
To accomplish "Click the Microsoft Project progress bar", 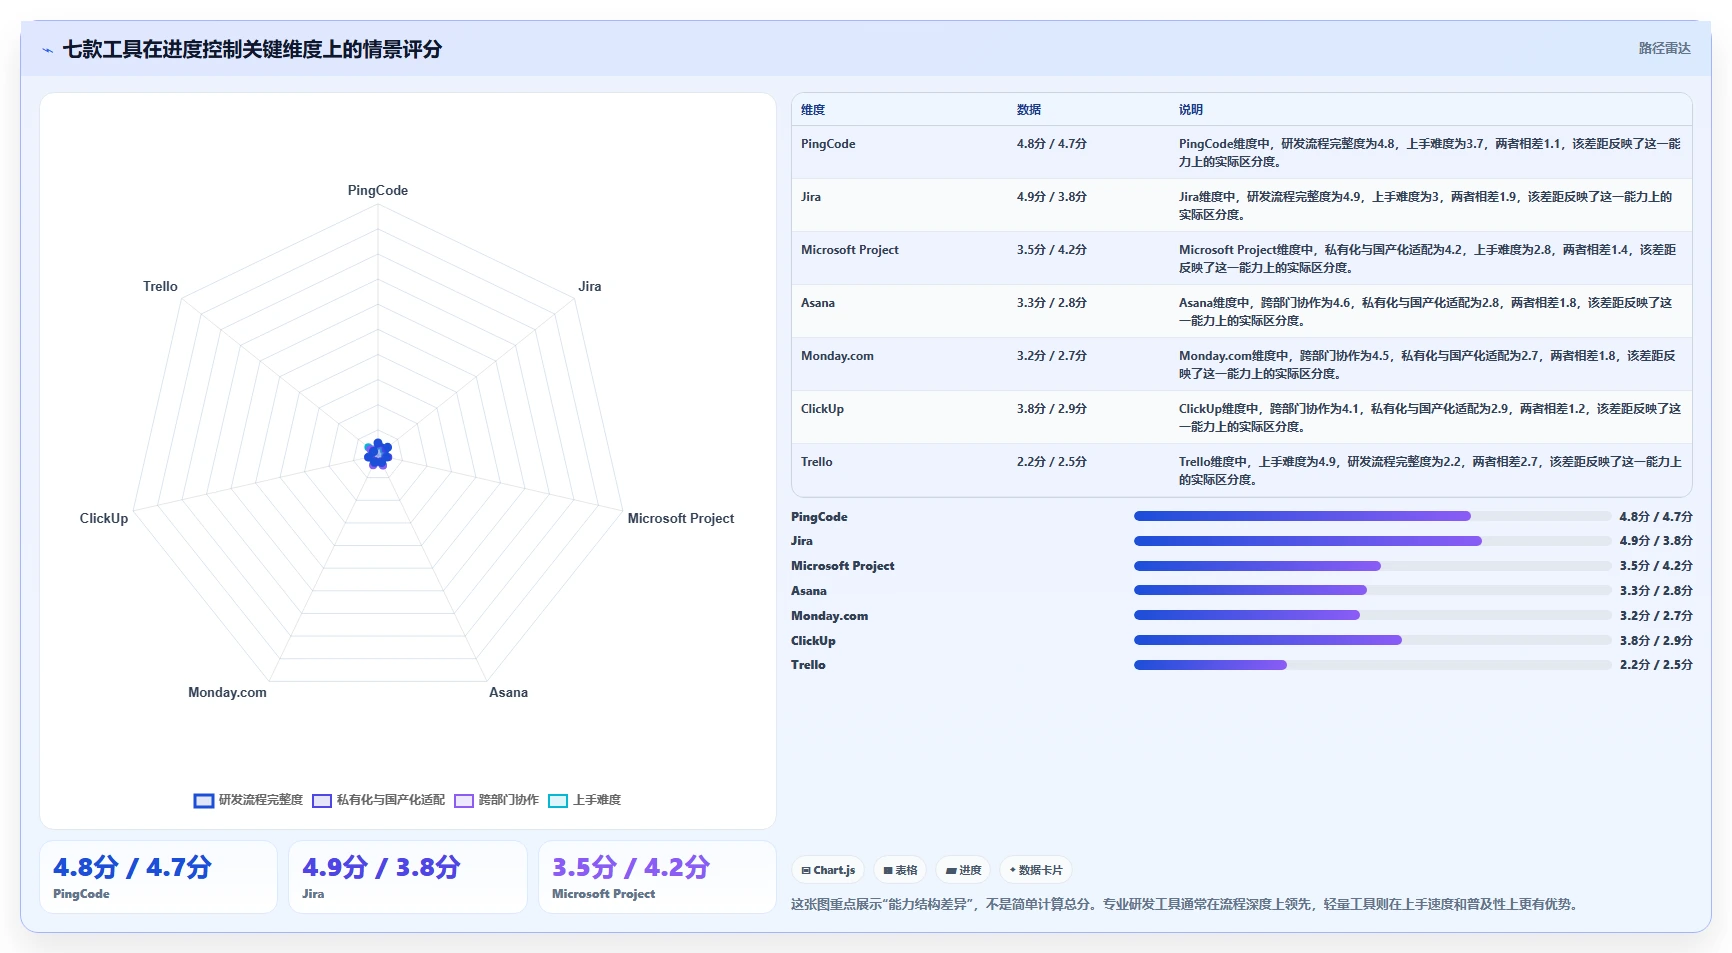I will (x=1372, y=566).
